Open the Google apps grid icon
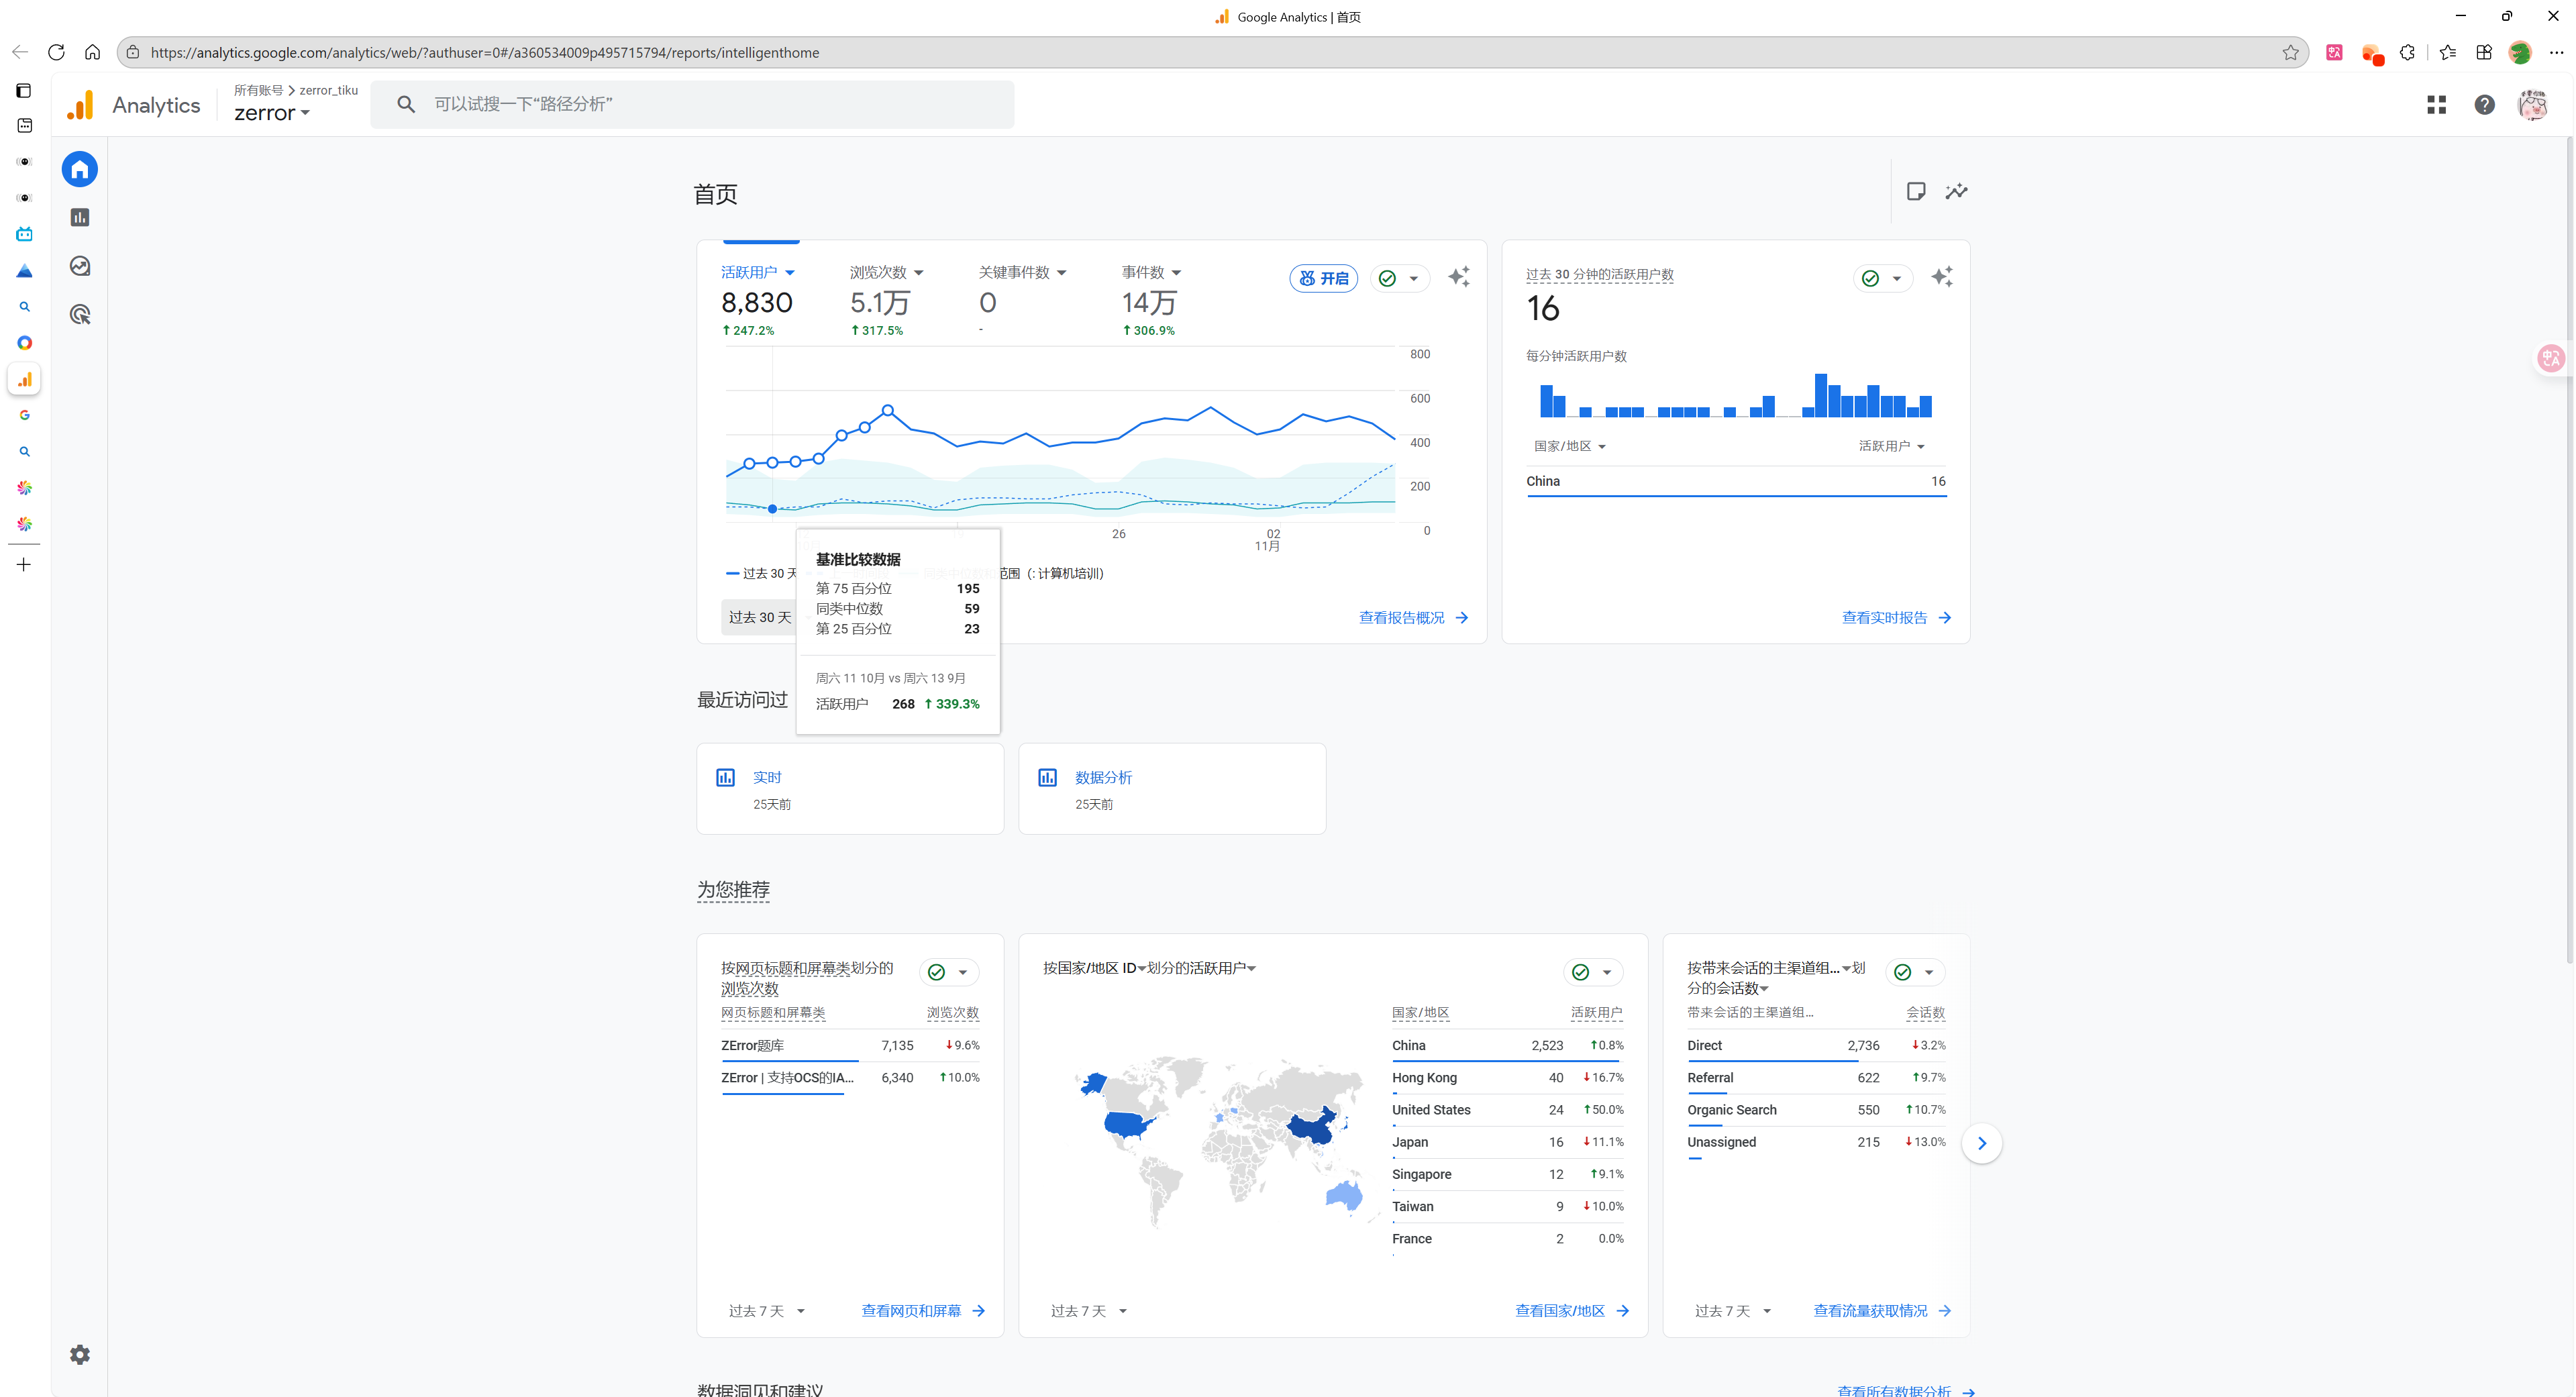This screenshot has height=1397, width=2576. pos(2436,105)
